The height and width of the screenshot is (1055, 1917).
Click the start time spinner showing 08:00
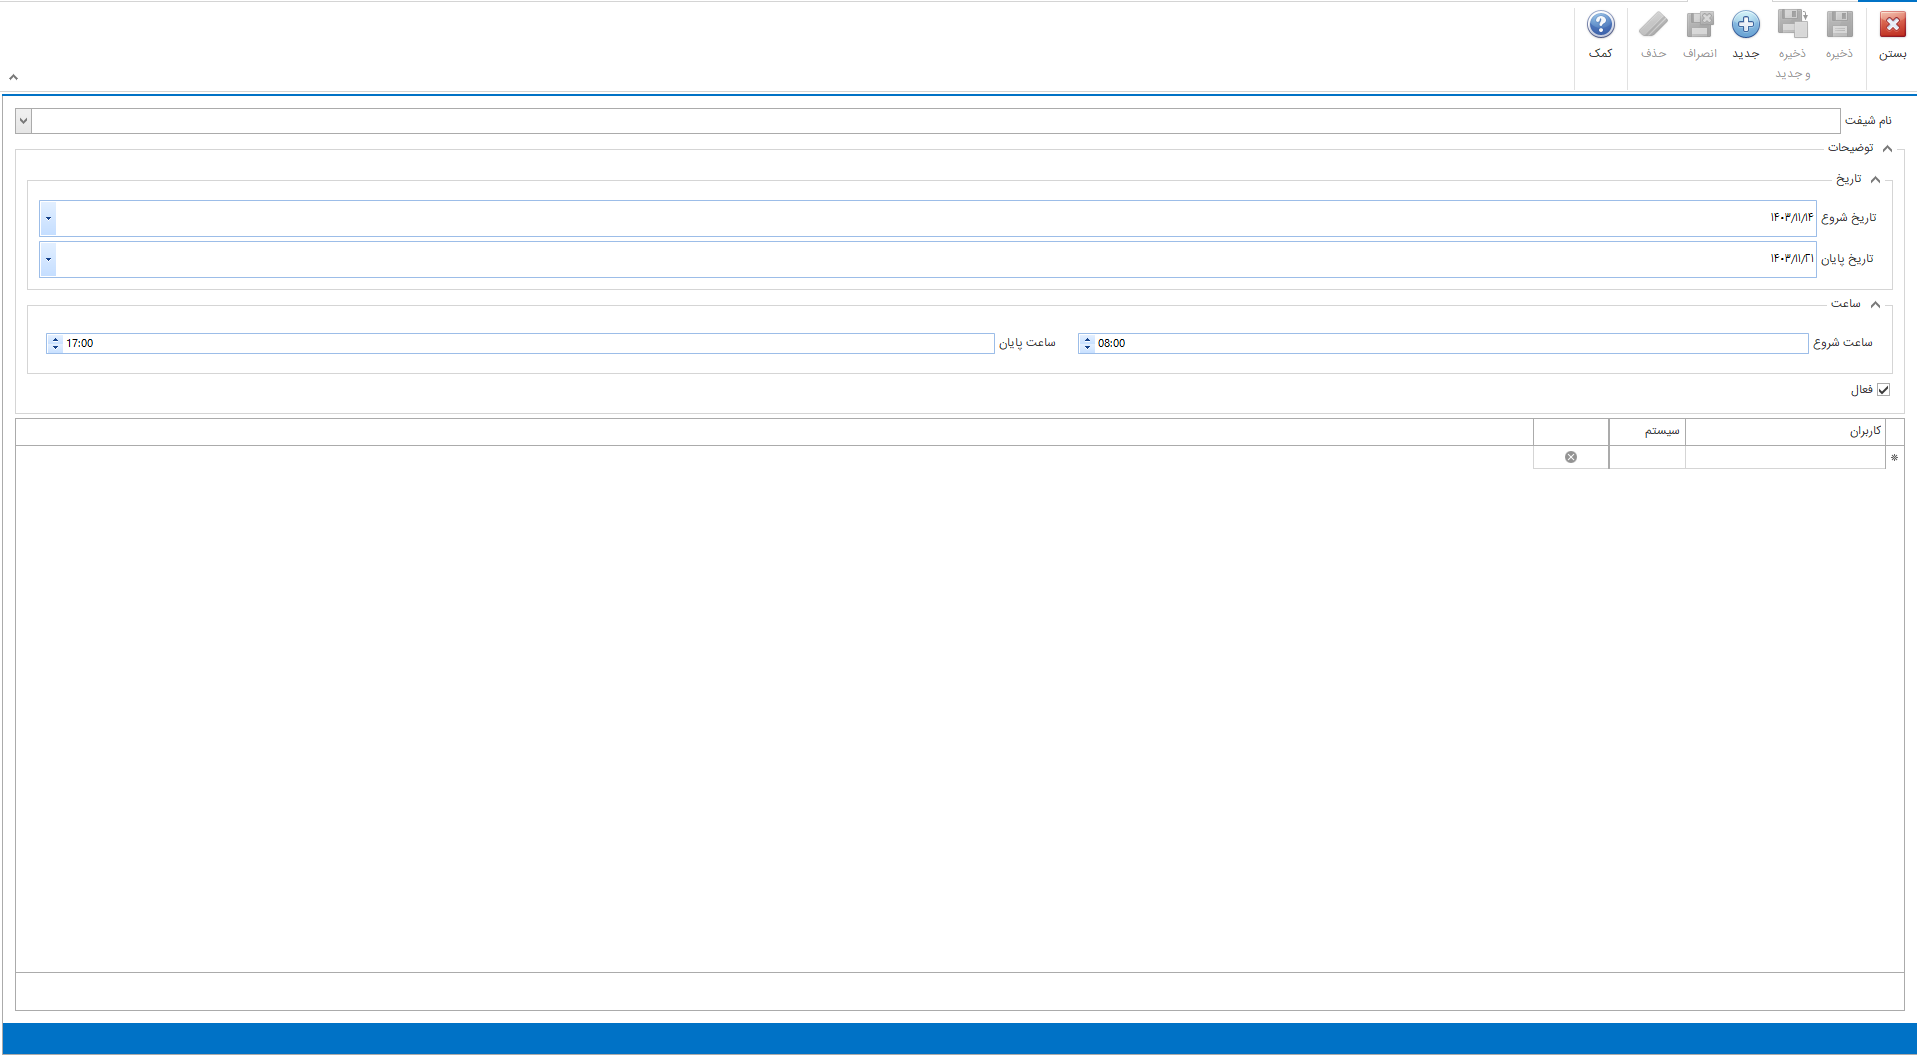(1087, 343)
